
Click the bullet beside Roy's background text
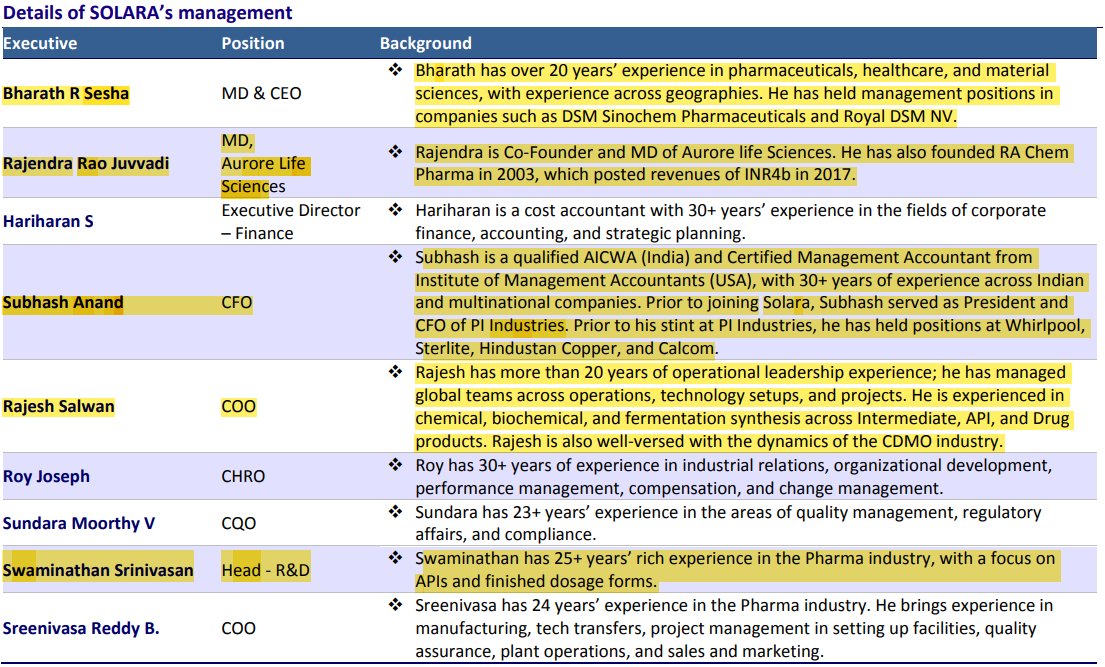click(395, 465)
